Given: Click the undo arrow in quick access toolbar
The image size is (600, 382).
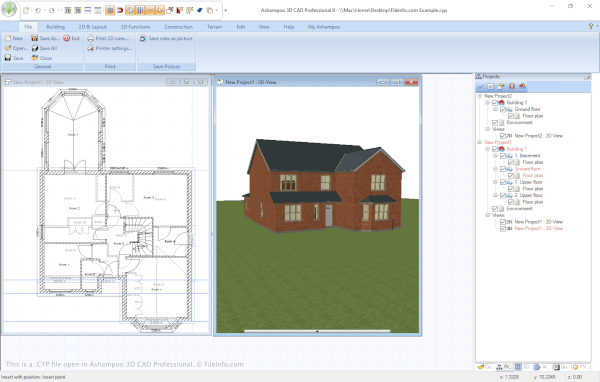Looking at the screenshot, I should (38, 10).
